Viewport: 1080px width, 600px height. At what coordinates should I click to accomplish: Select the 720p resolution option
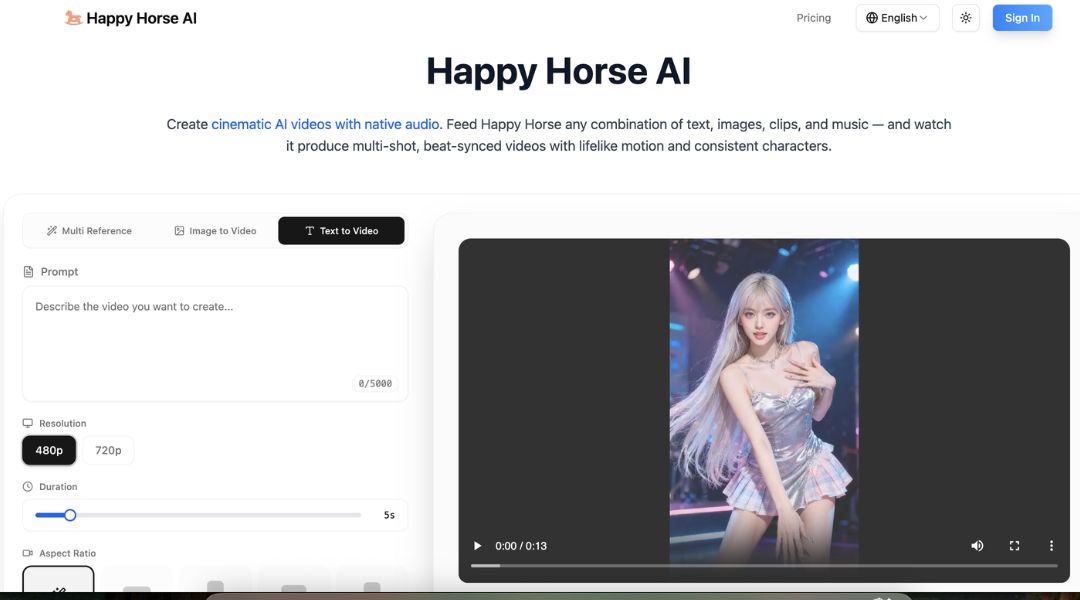click(x=108, y=451)
